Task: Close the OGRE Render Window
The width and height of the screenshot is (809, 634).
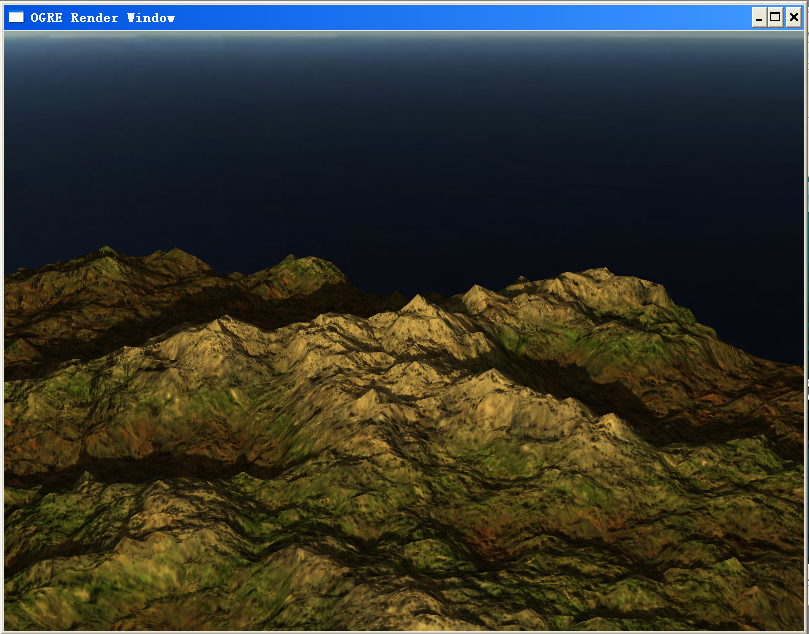Action: (794, 18)
